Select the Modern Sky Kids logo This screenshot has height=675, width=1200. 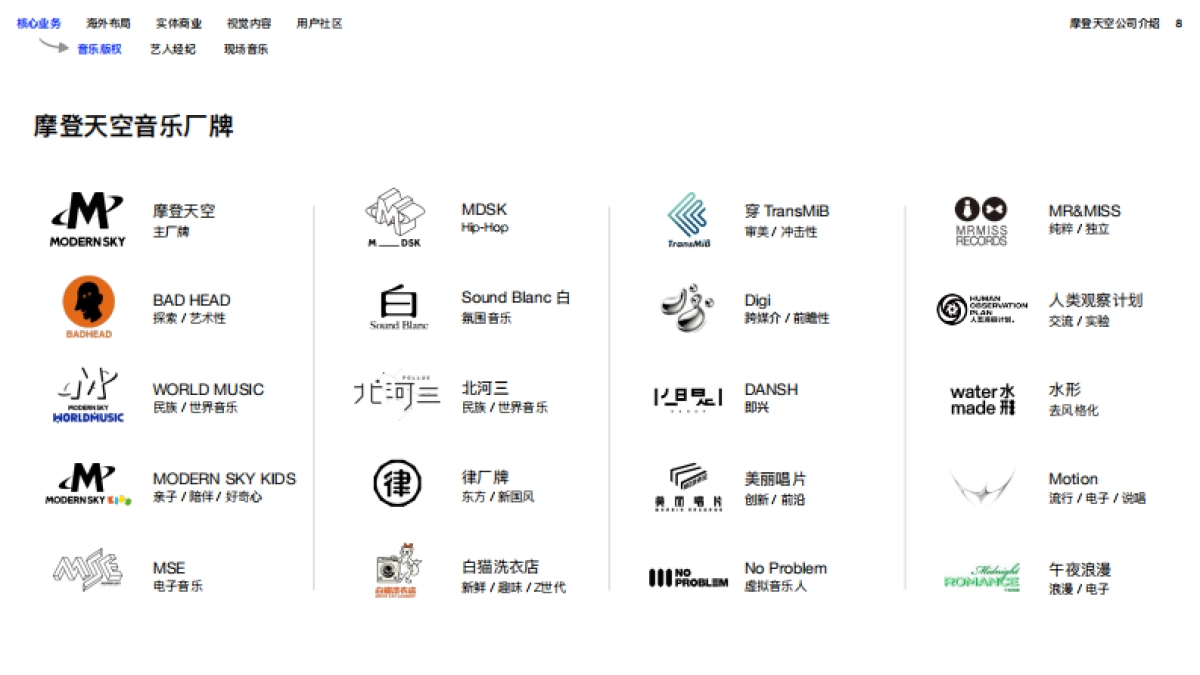pos(88,485)
